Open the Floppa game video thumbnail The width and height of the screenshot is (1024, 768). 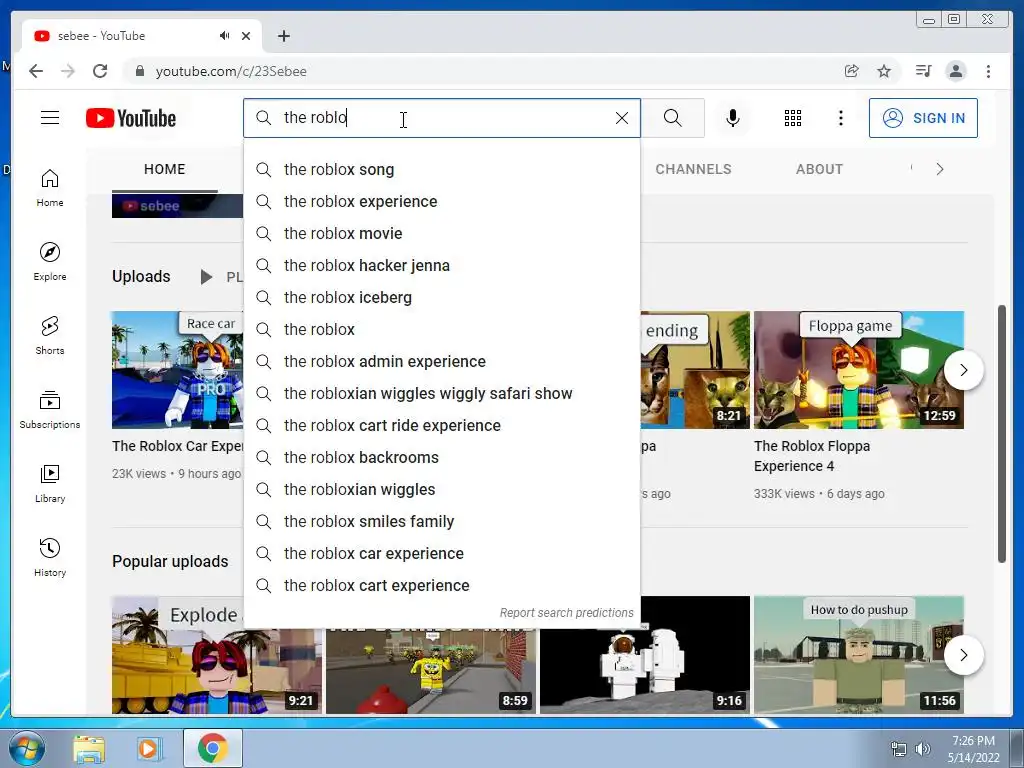pos(859,370)
